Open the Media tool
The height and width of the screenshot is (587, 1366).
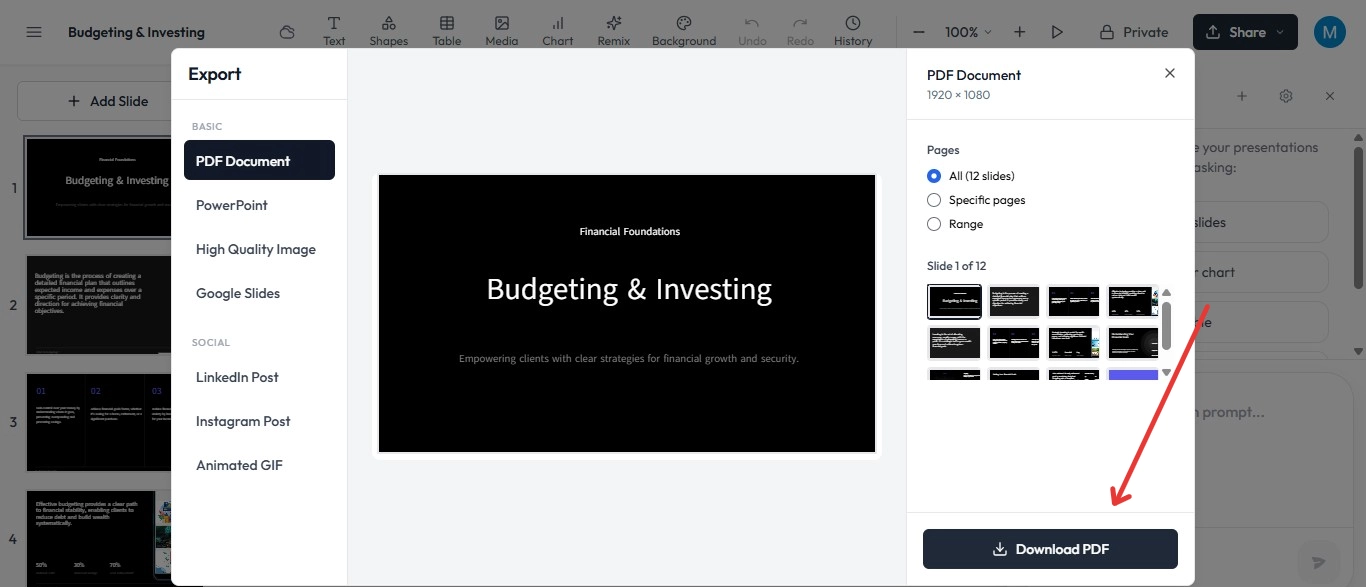coord(502,31)
